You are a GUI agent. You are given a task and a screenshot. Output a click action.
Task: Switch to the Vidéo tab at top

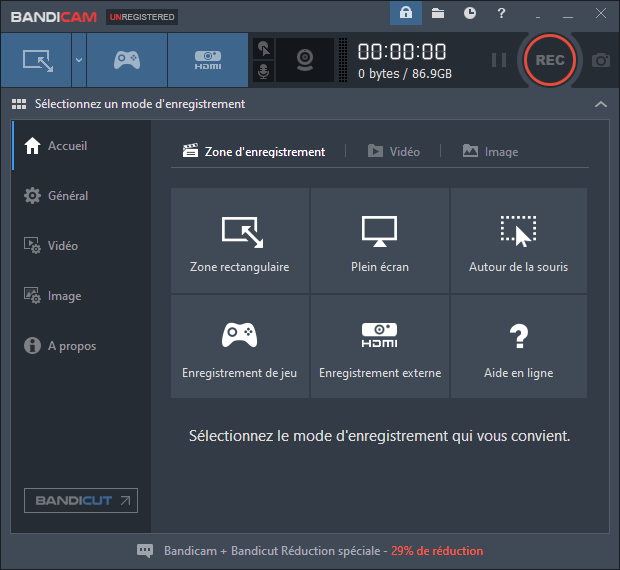[394, 151]
